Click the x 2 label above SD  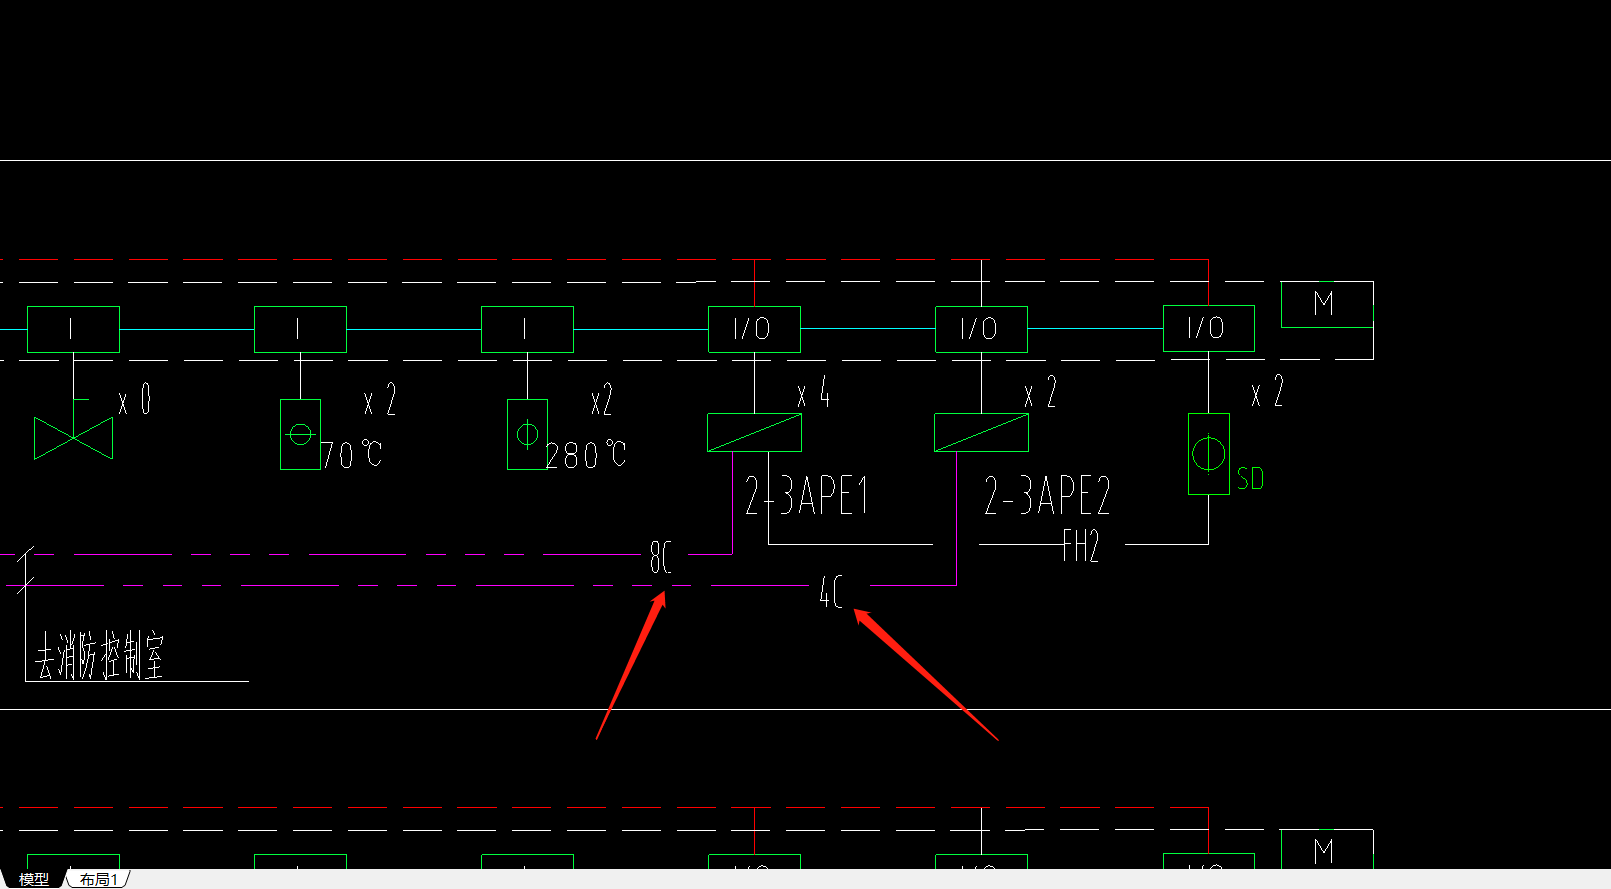click(x=1267, y=391)
